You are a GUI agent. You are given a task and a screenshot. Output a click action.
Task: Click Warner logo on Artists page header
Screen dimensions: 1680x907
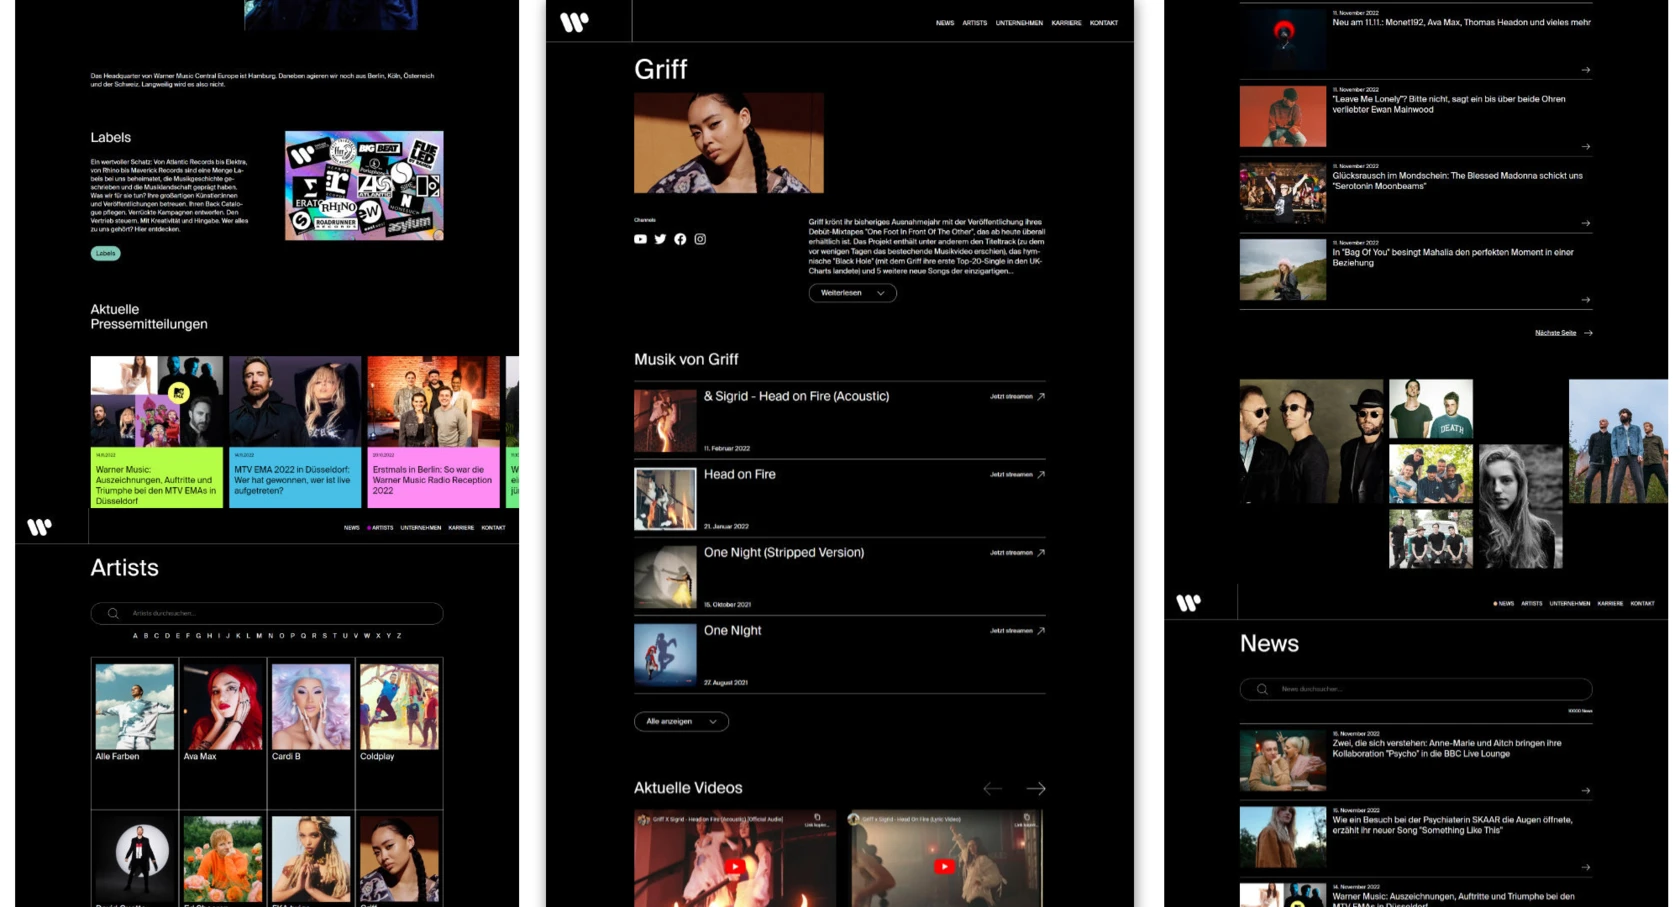tap(39, 527)
